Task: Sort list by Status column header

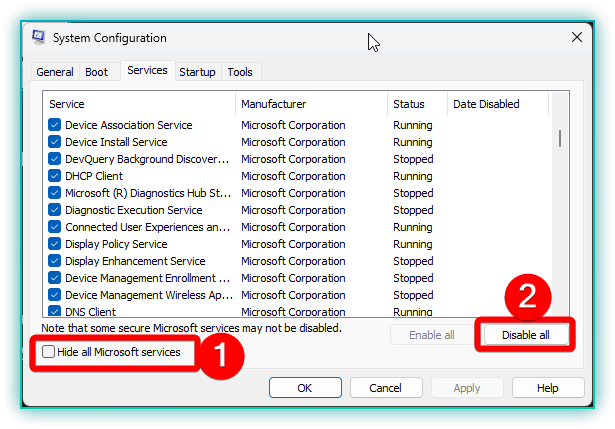Action: tap(415, 104)
